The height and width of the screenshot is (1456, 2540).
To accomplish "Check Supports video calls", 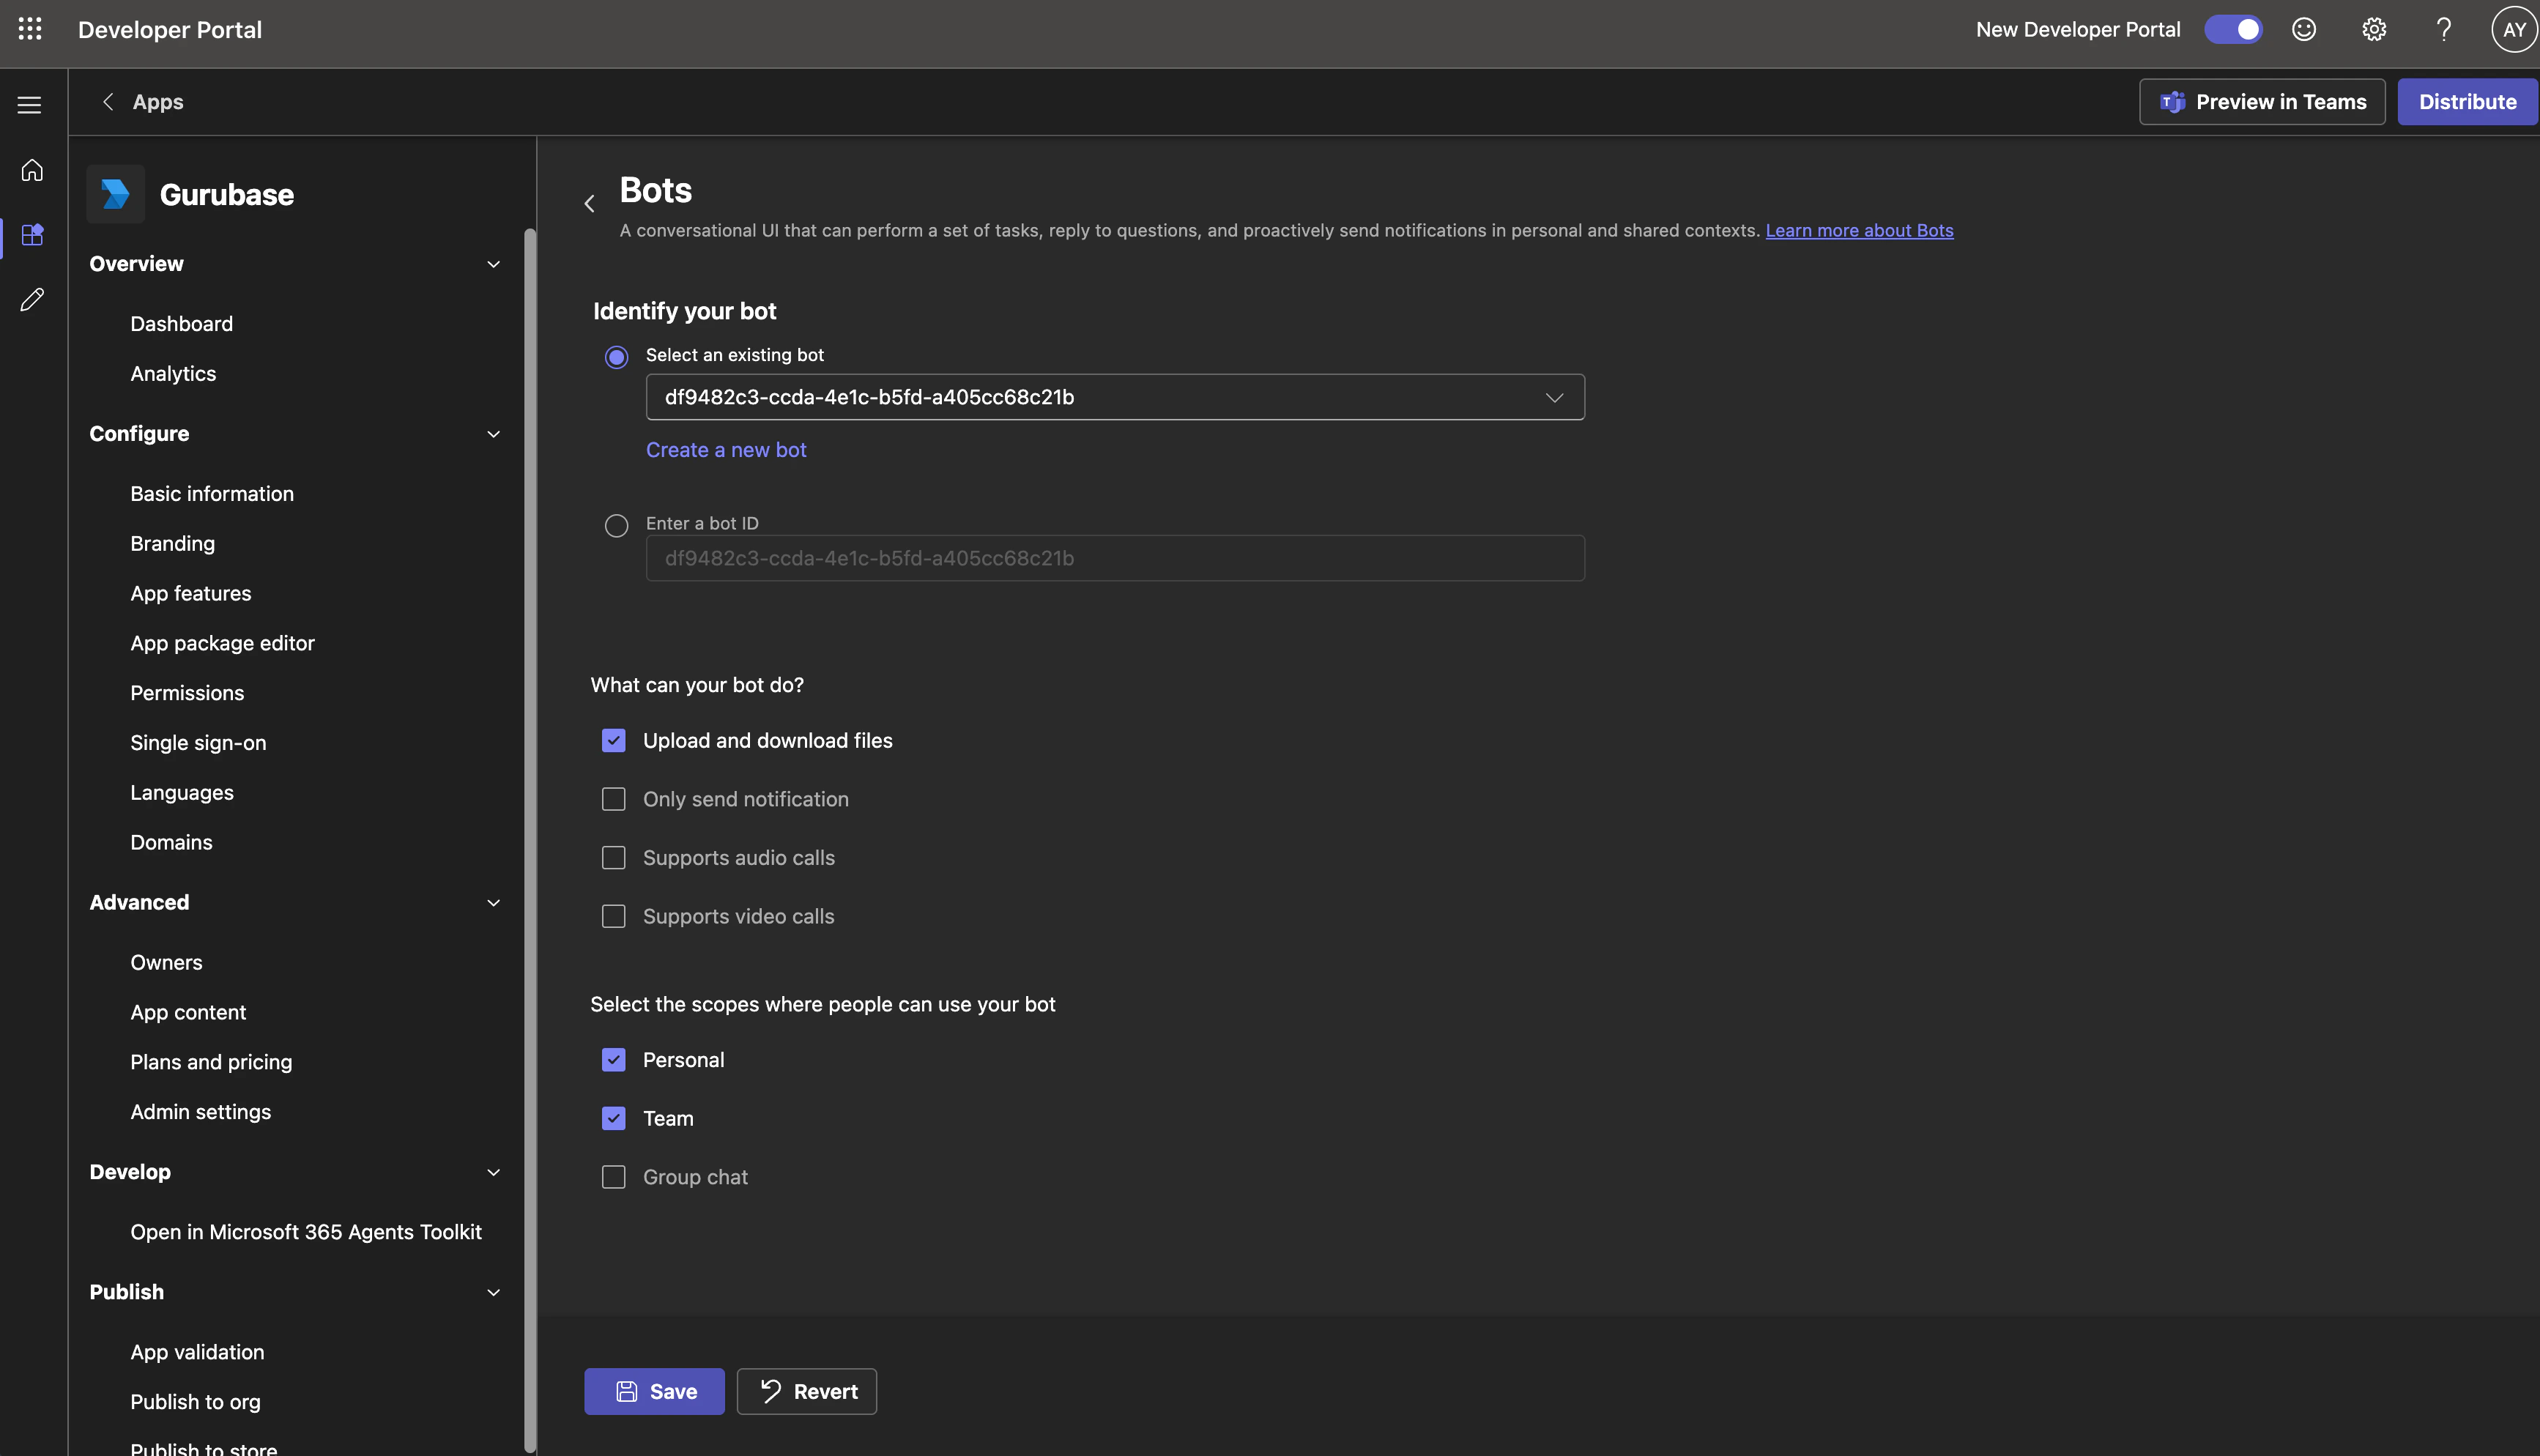I will pos(613,916).
